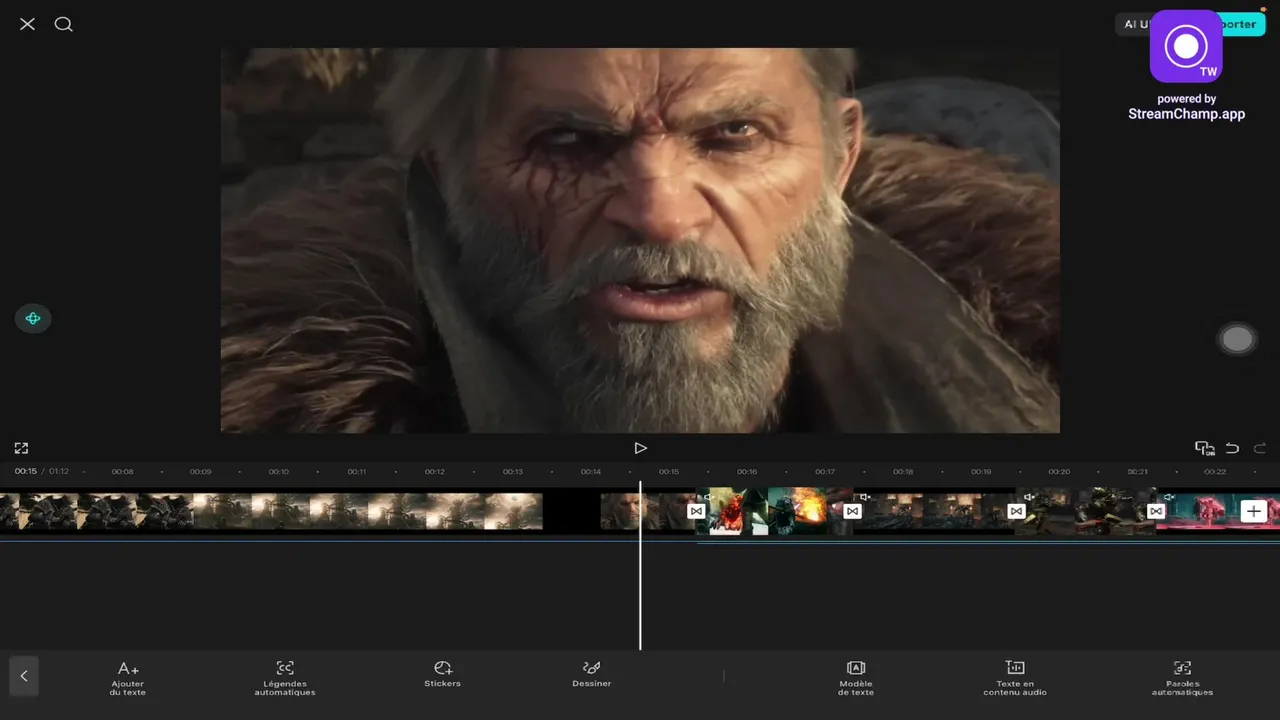This screenshot has width=1280, height=720.
Task: Click the 00:14 ruler timestamp
Action: click(x=590, y=471)
